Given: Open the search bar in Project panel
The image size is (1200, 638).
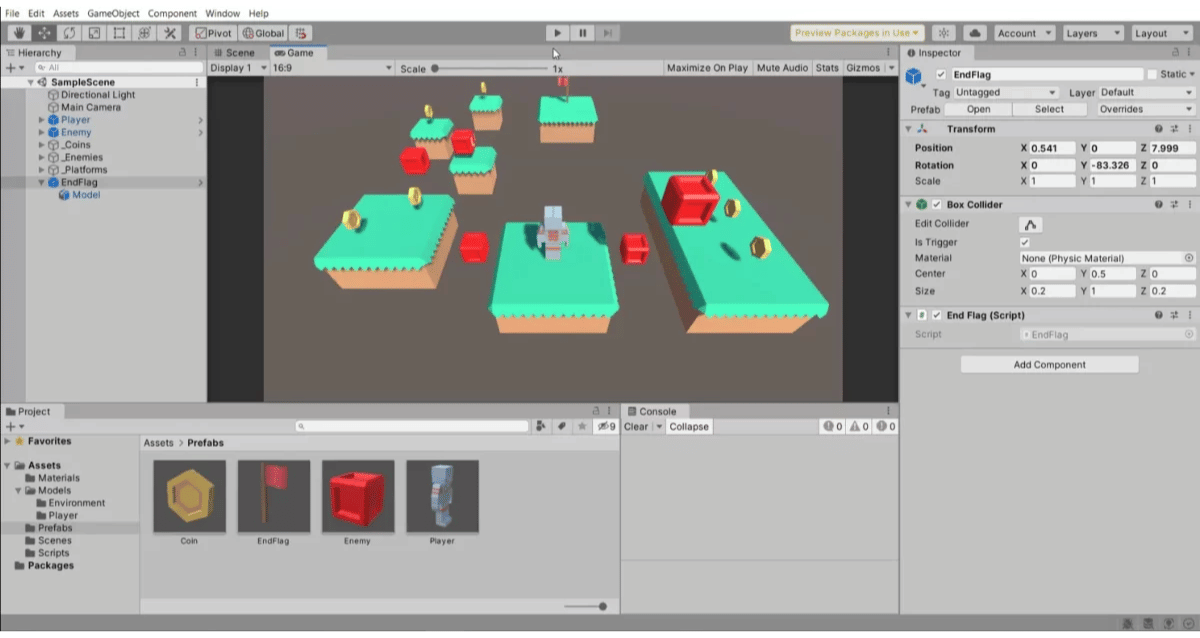Looking at the screenshot, I should coord(413,426).
